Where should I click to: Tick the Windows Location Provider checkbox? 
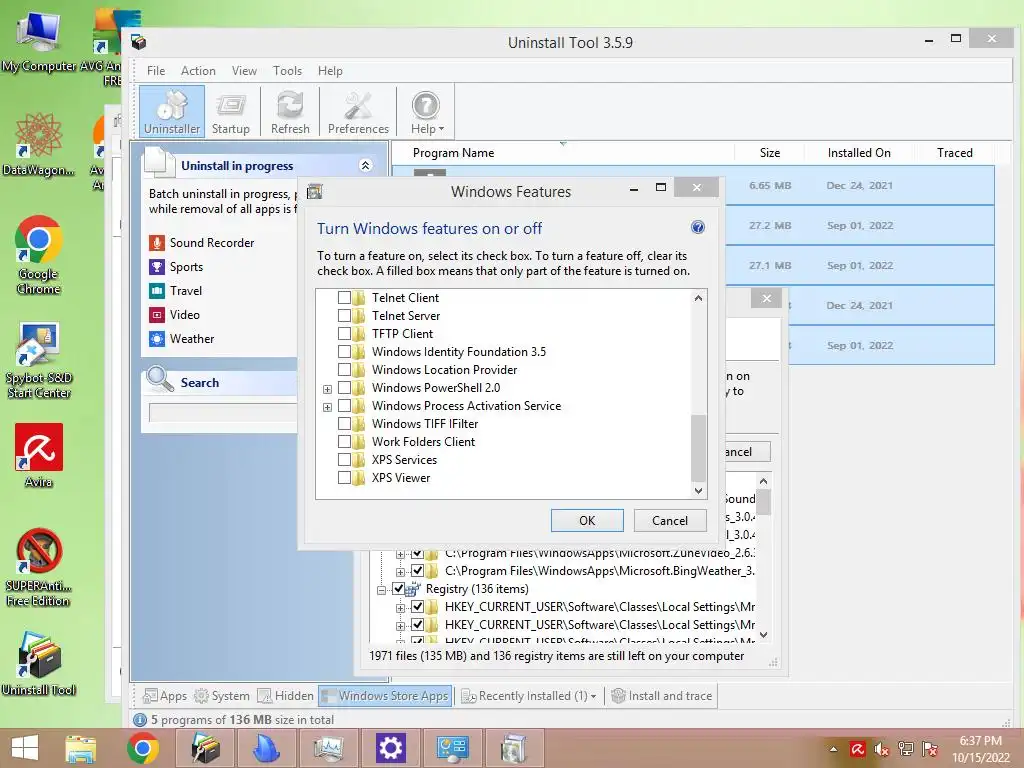pos(344,370)
